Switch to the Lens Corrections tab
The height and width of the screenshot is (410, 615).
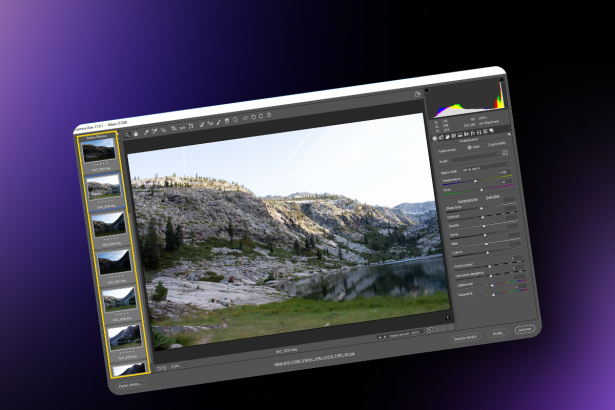click(x=466, y=134)
